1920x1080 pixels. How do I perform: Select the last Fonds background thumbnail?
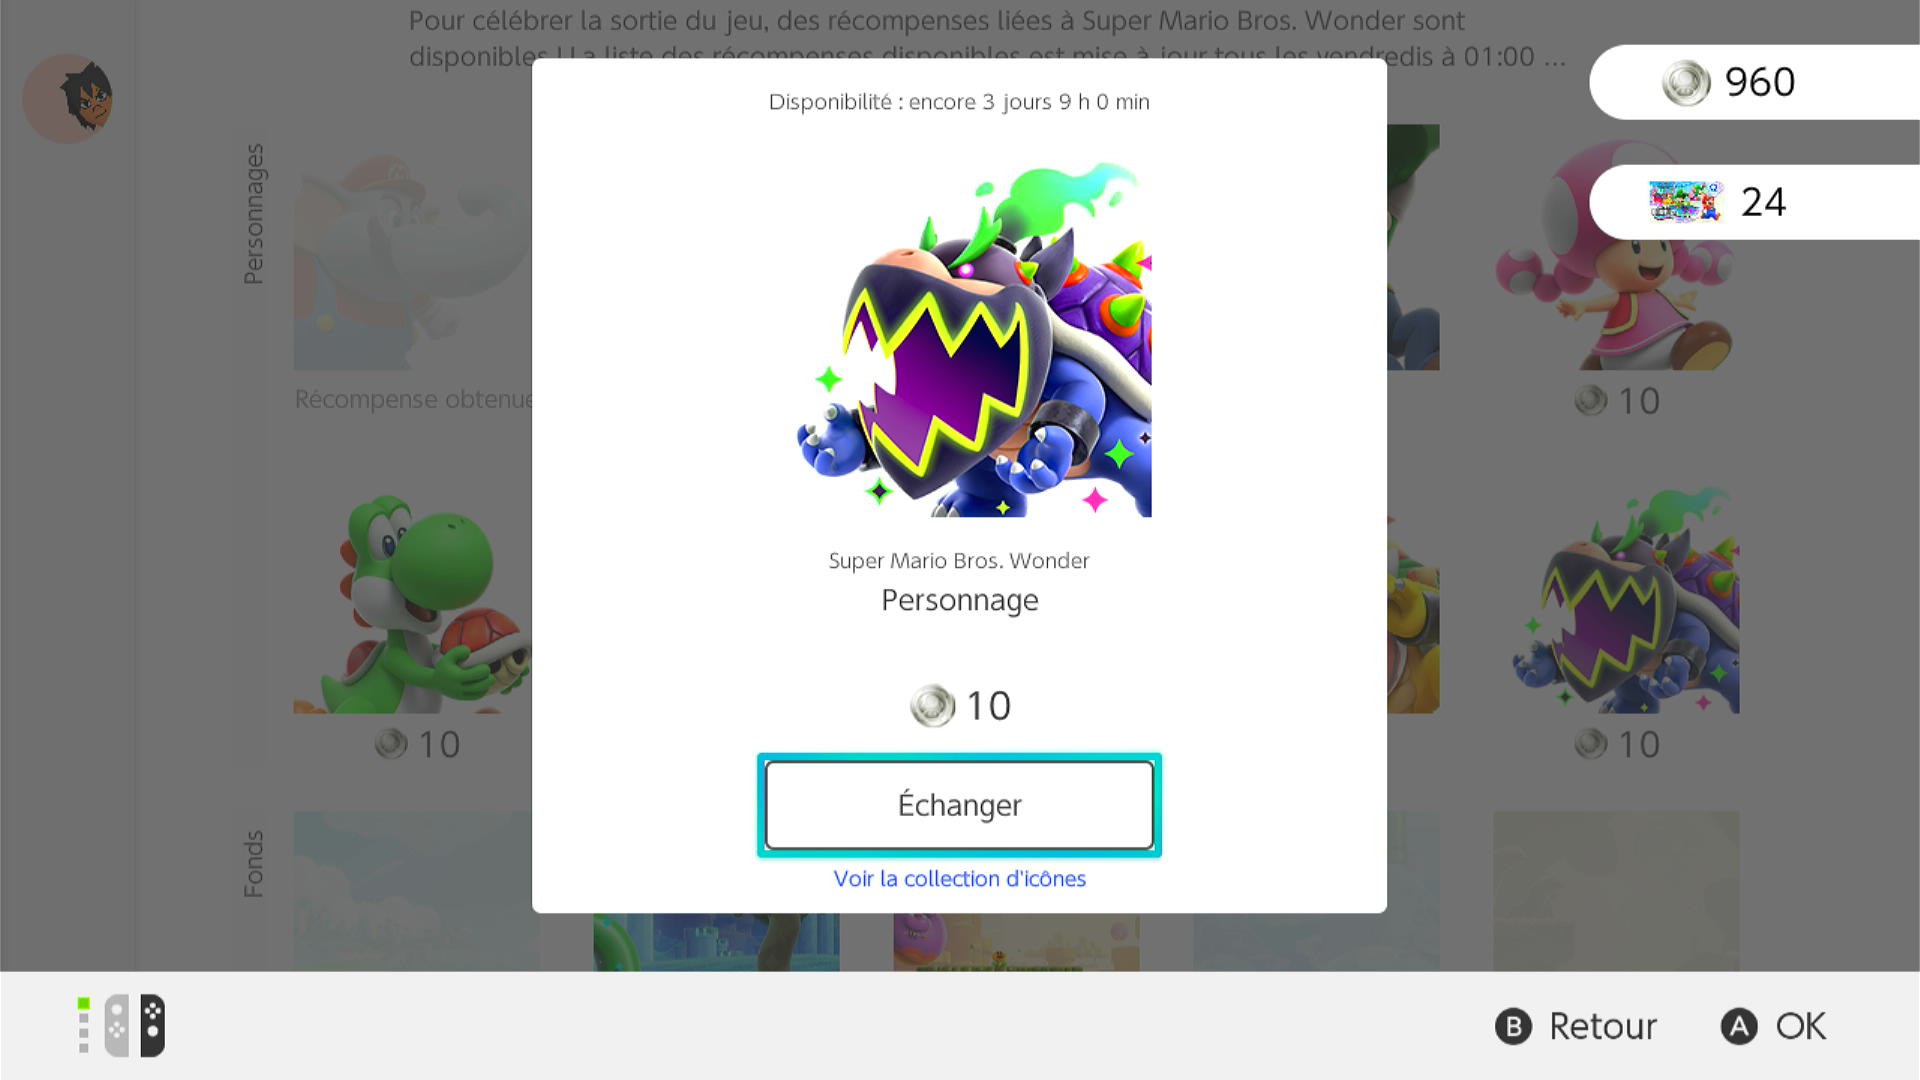(x=1616, y=891)
